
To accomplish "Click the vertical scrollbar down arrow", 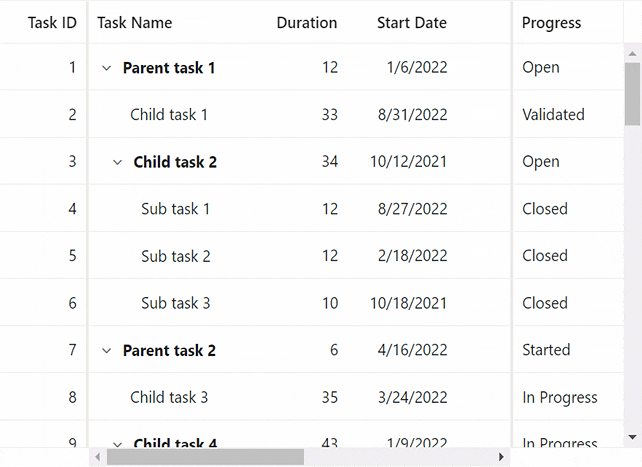I will point(632,437).
